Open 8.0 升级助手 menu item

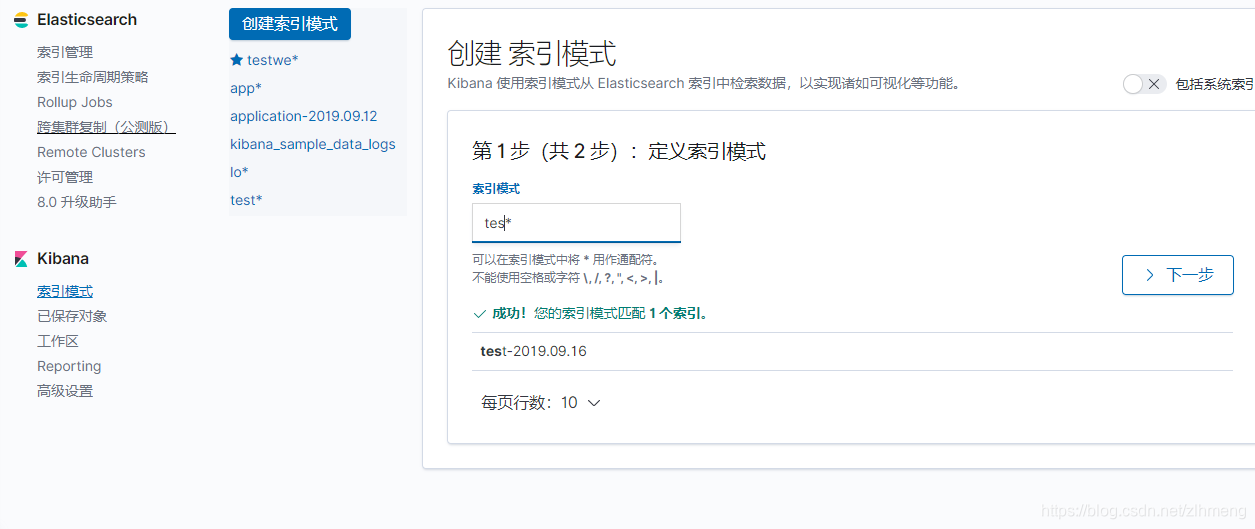(77, 202)
